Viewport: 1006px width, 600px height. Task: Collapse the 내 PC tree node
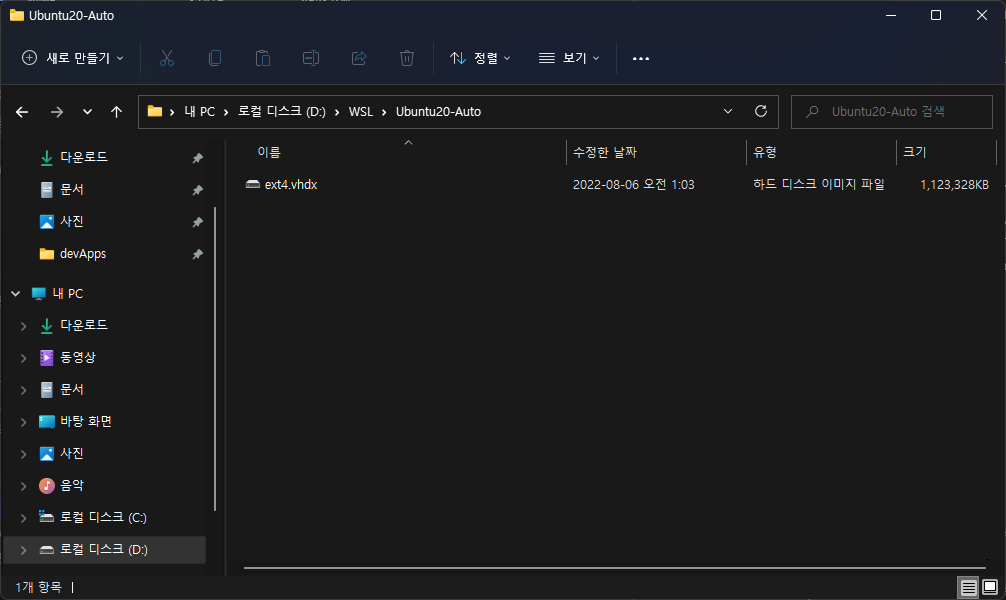coord(15,294)
